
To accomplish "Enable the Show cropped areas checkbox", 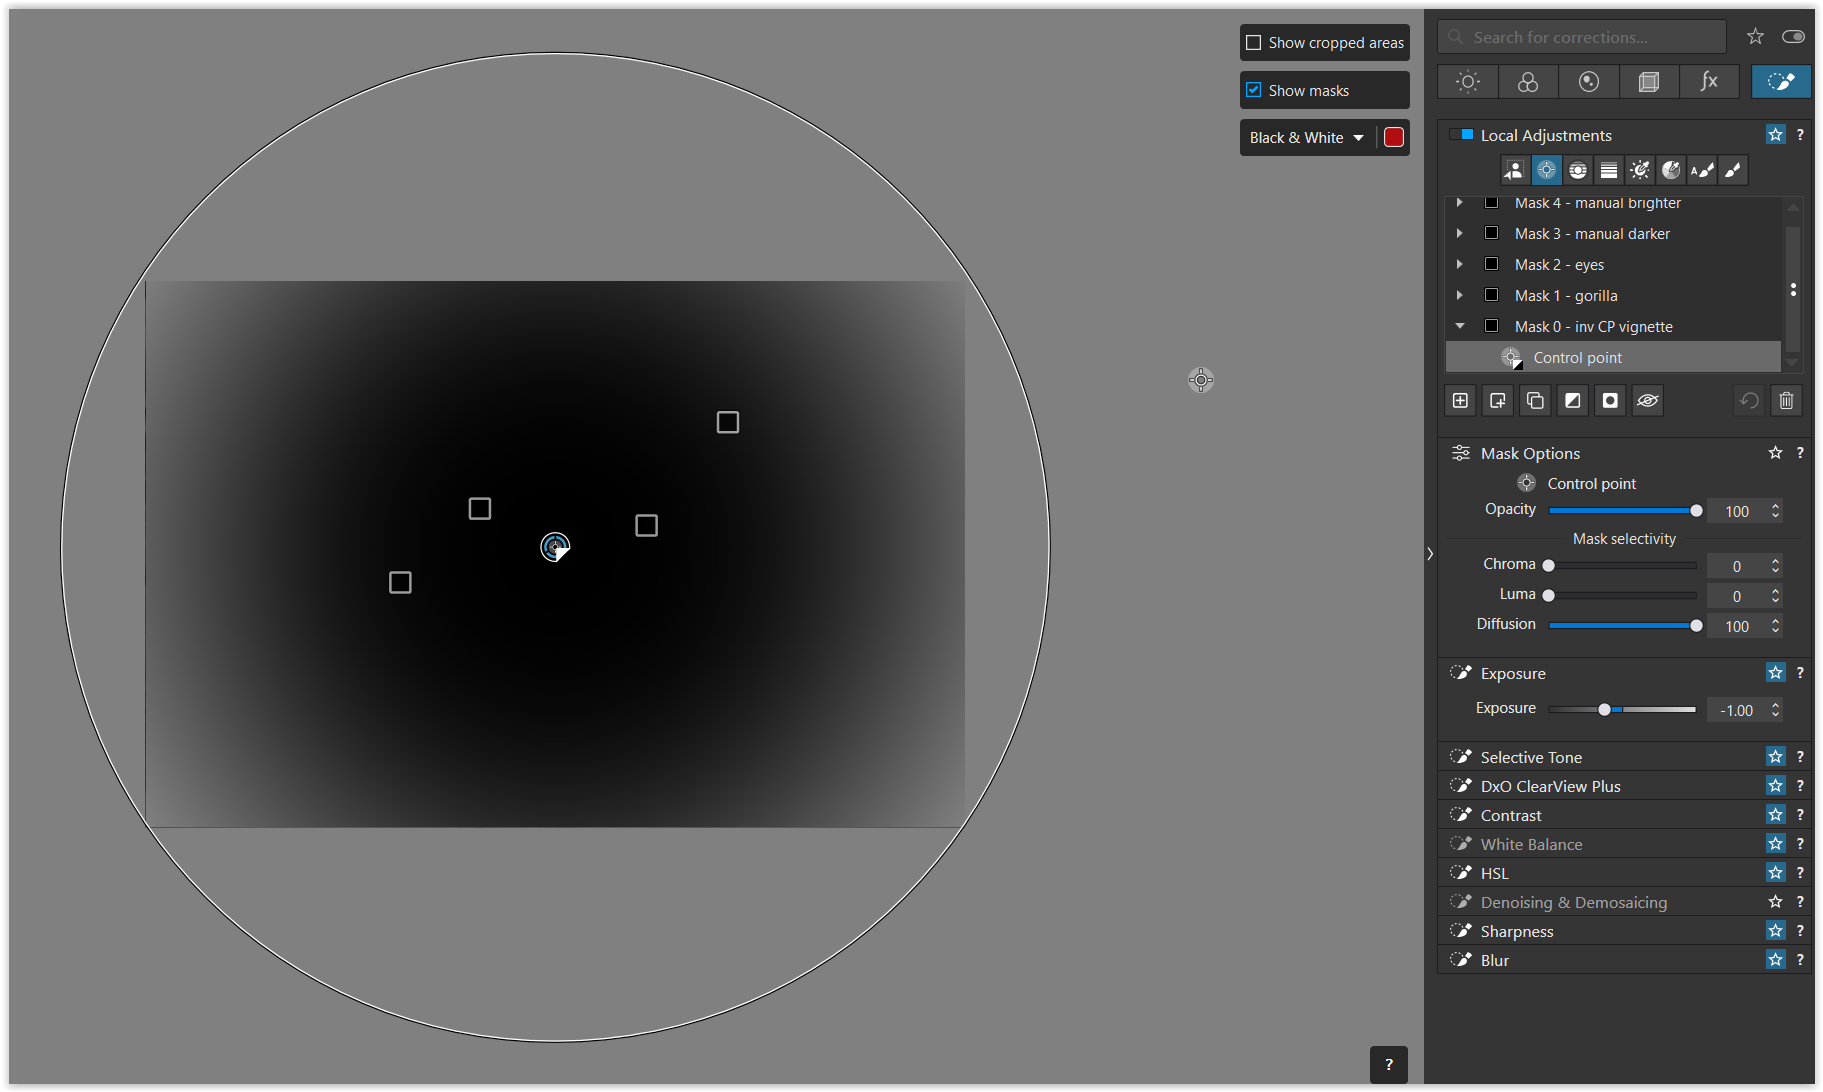I will pos(1254,43).
